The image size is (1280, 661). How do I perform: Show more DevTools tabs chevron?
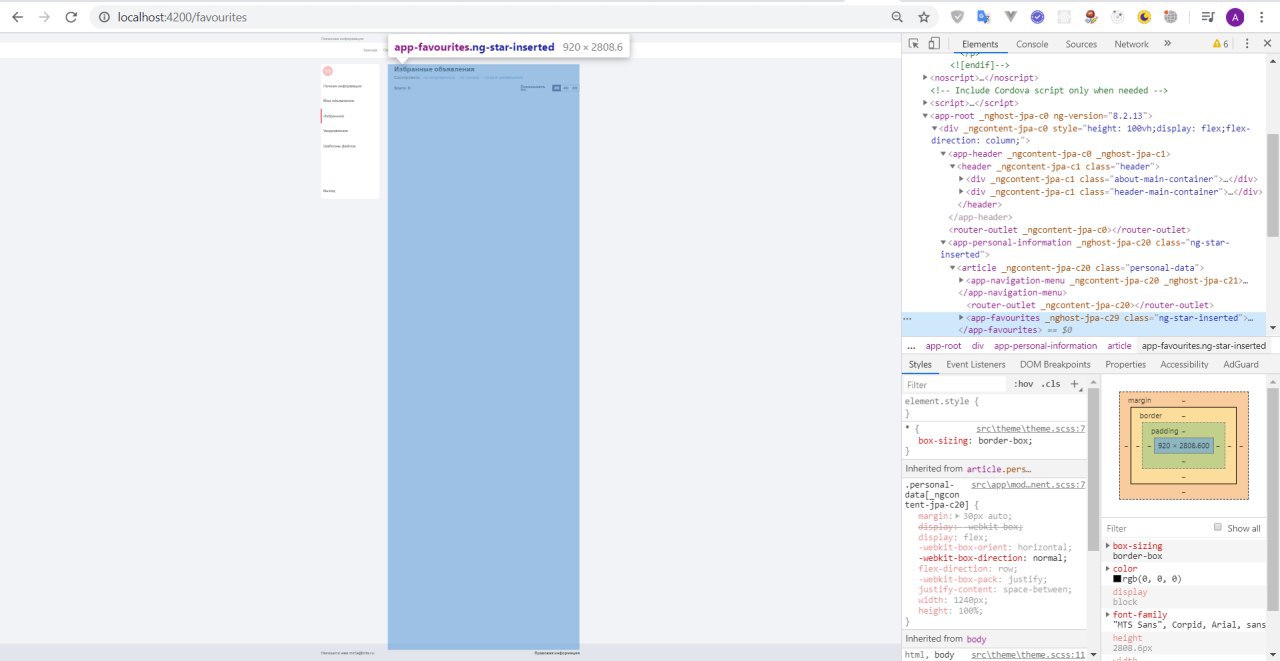tap(1167, 44)
